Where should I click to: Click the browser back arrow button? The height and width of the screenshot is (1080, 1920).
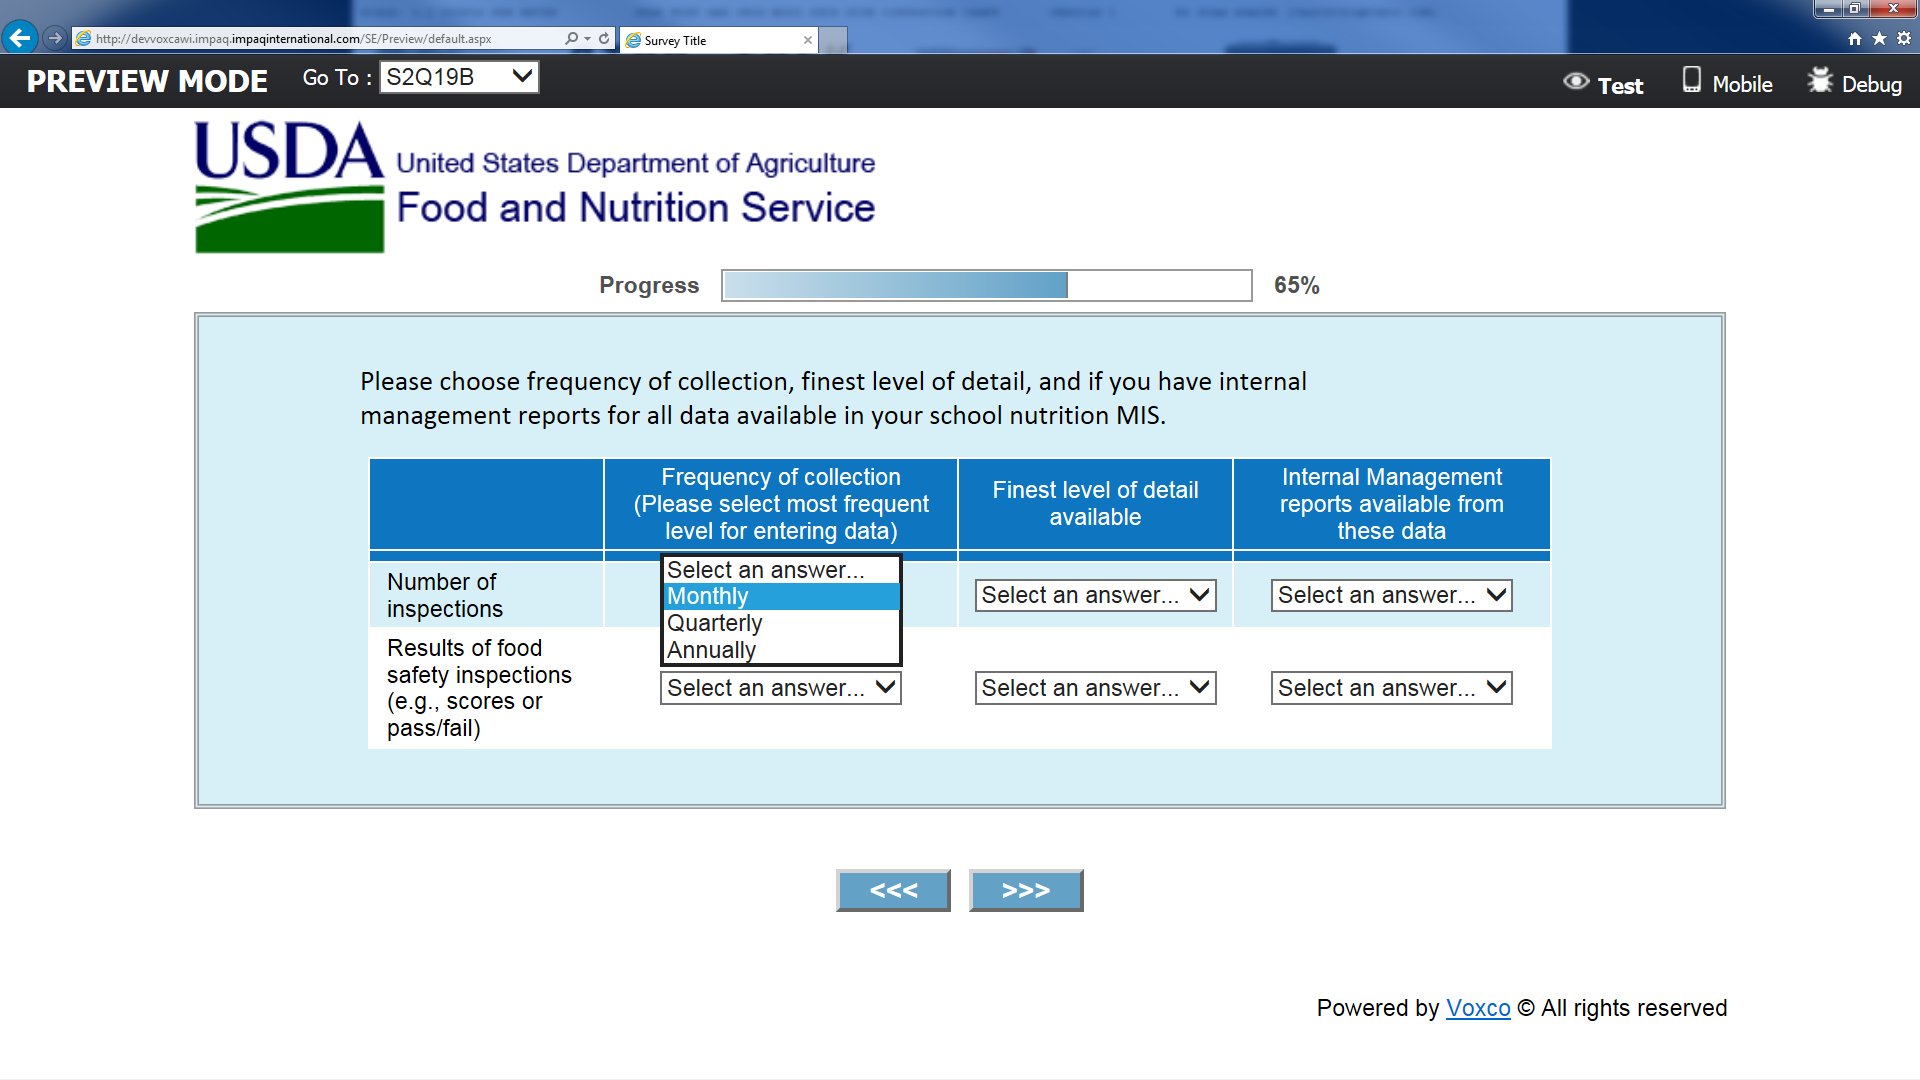[x=19, y=38]
